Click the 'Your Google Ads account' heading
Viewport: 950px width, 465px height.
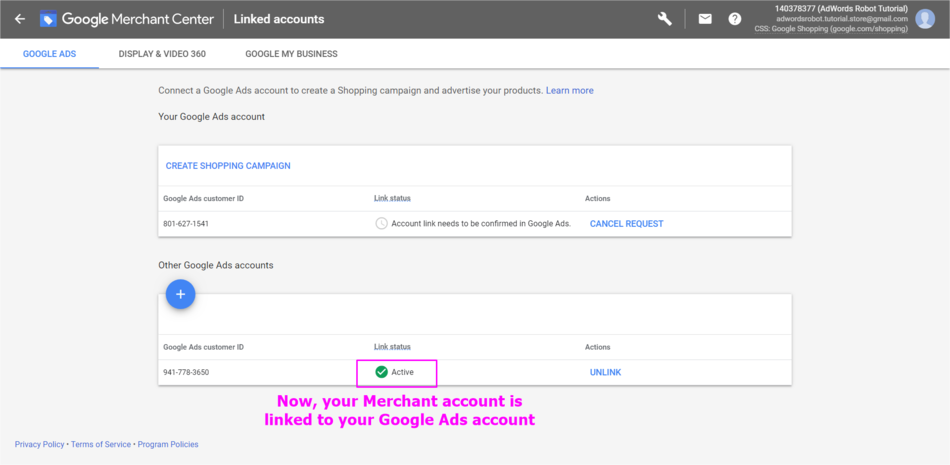[x=211, y=116]
